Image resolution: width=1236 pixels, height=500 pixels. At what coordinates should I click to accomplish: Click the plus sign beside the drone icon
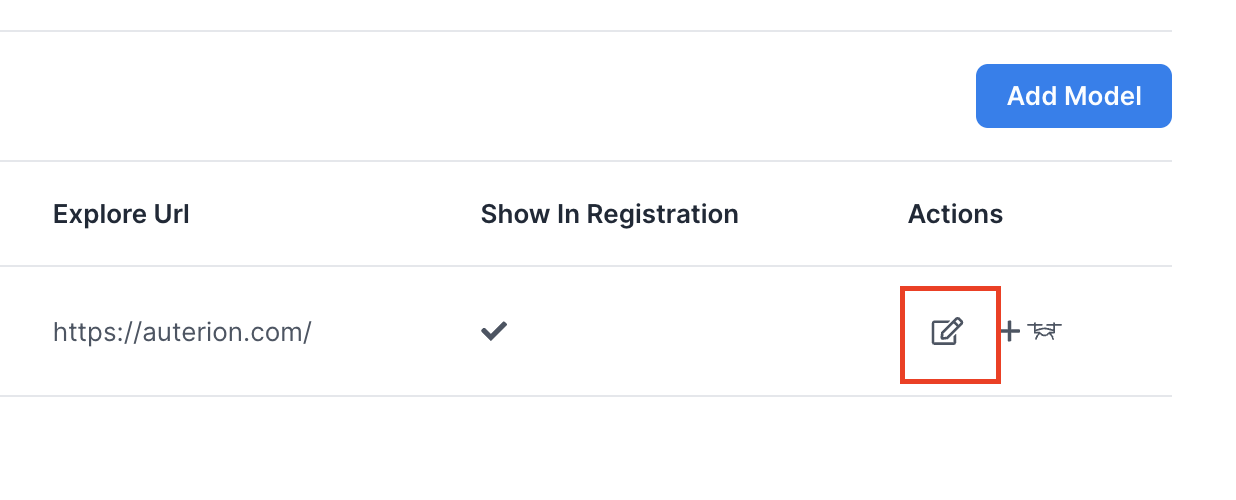[1010, 332]
